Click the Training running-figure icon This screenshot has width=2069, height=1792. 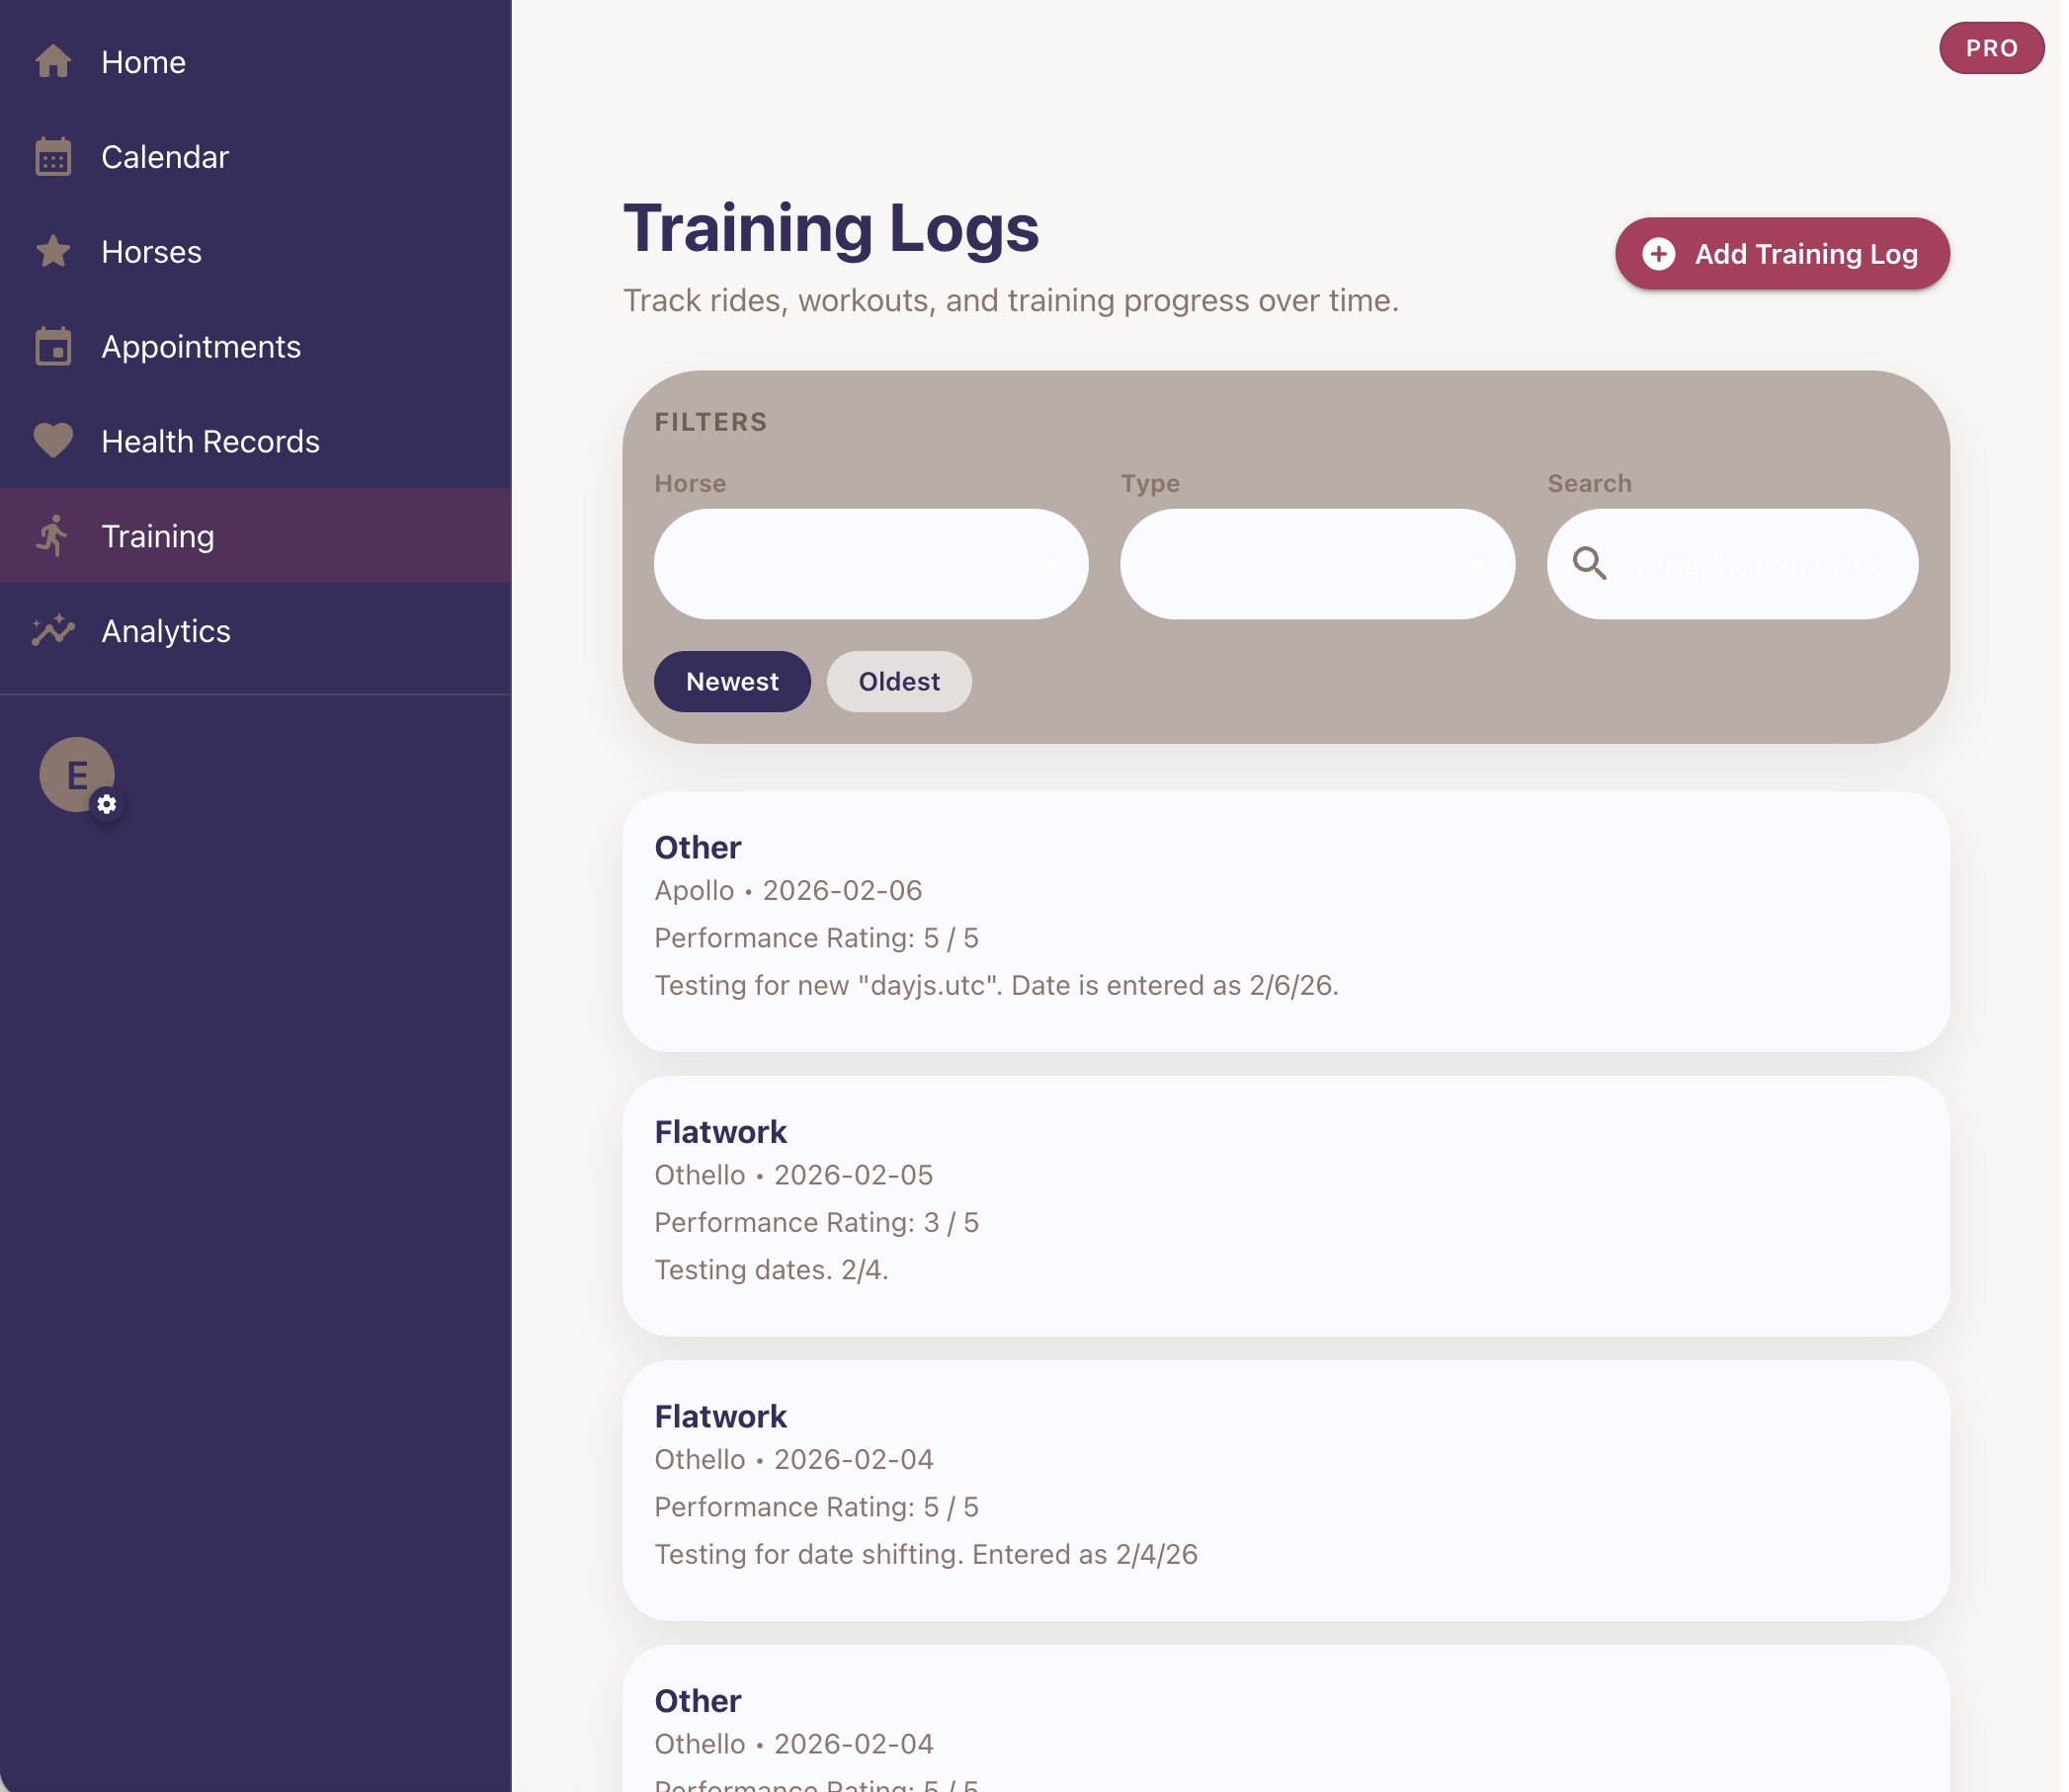[x=53, y=537]
